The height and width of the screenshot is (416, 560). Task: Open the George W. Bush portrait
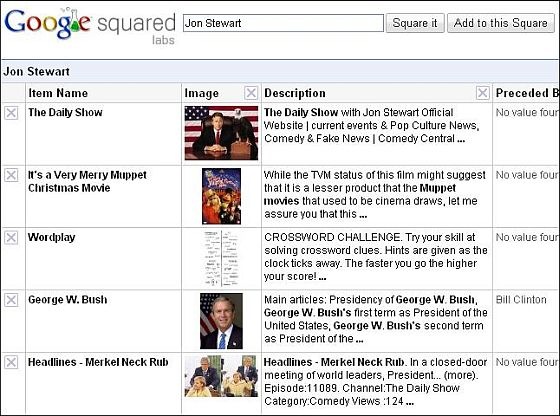[x=221, y=321]
